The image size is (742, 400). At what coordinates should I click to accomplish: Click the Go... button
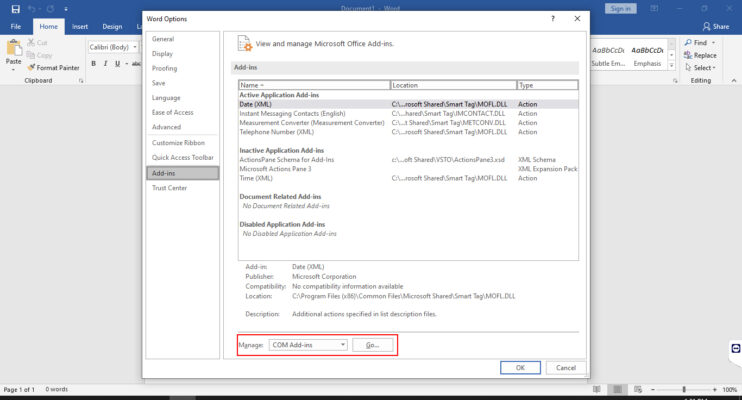pos(372,345)
